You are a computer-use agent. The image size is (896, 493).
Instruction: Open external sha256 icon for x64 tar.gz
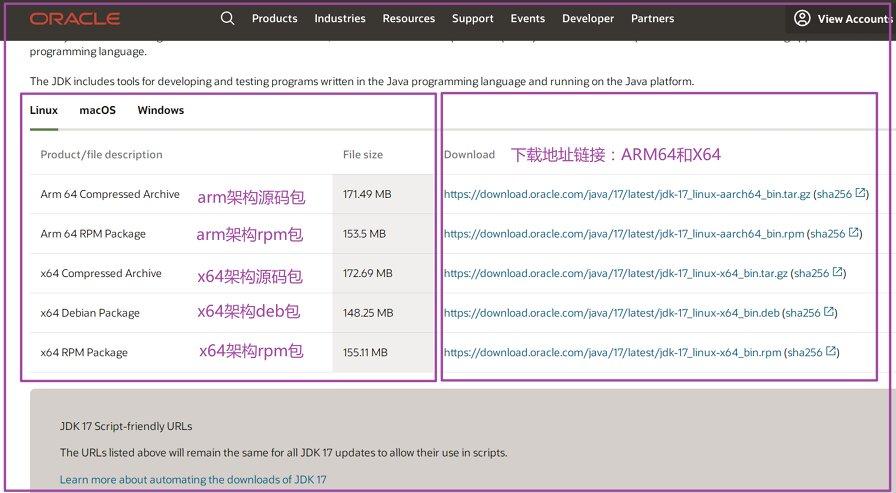838,272
